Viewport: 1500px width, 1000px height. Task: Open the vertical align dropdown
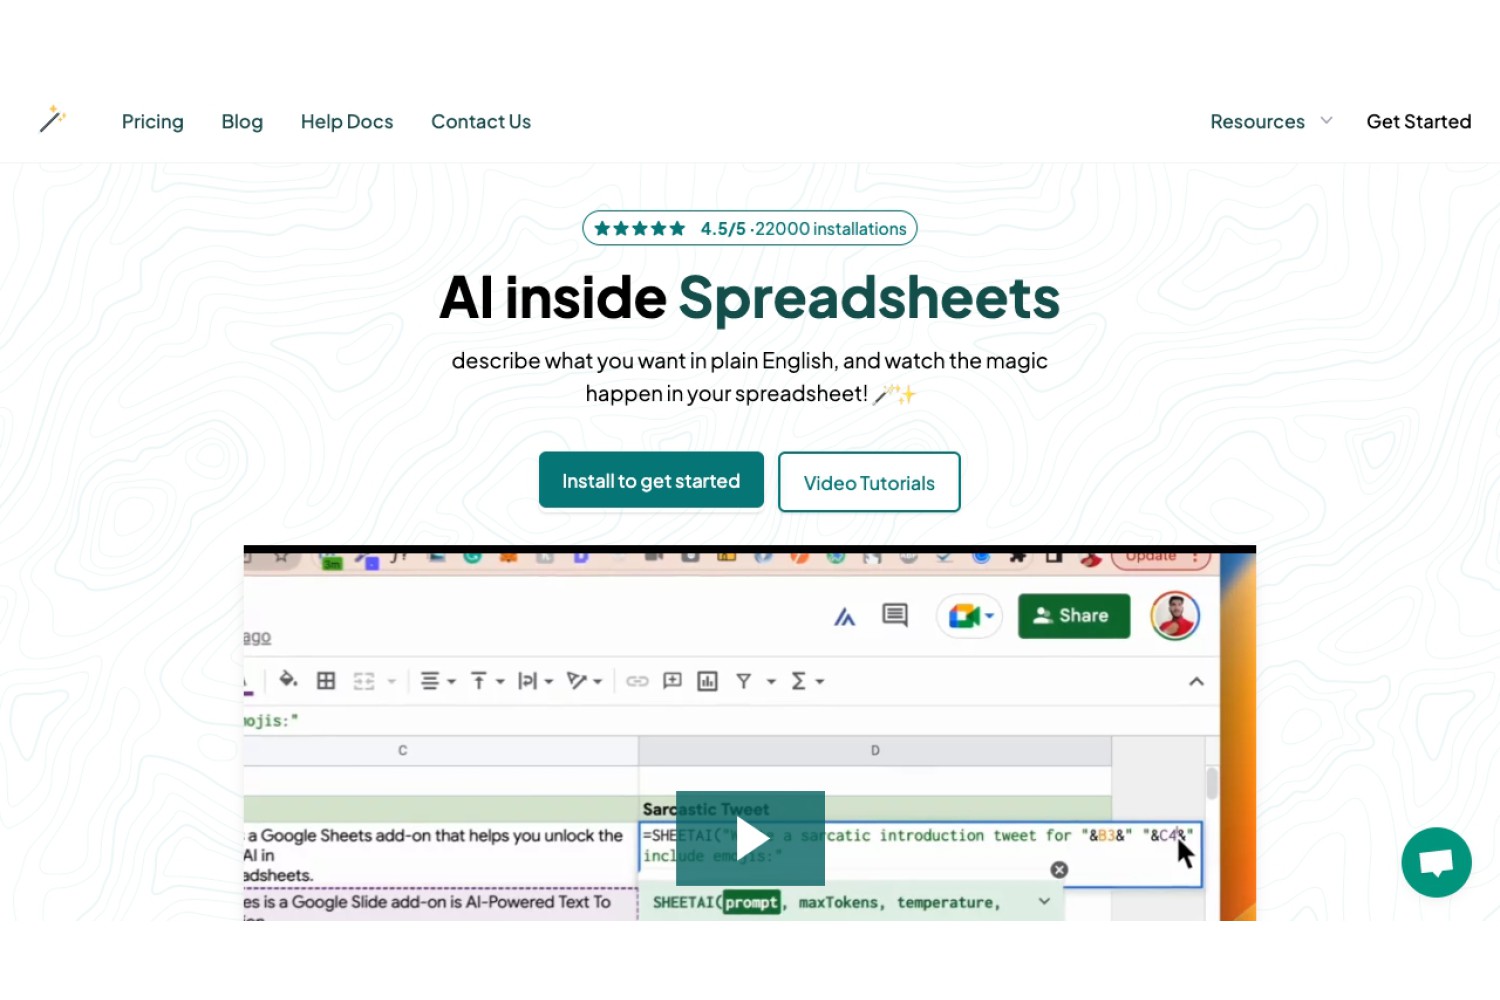(487, 681)
